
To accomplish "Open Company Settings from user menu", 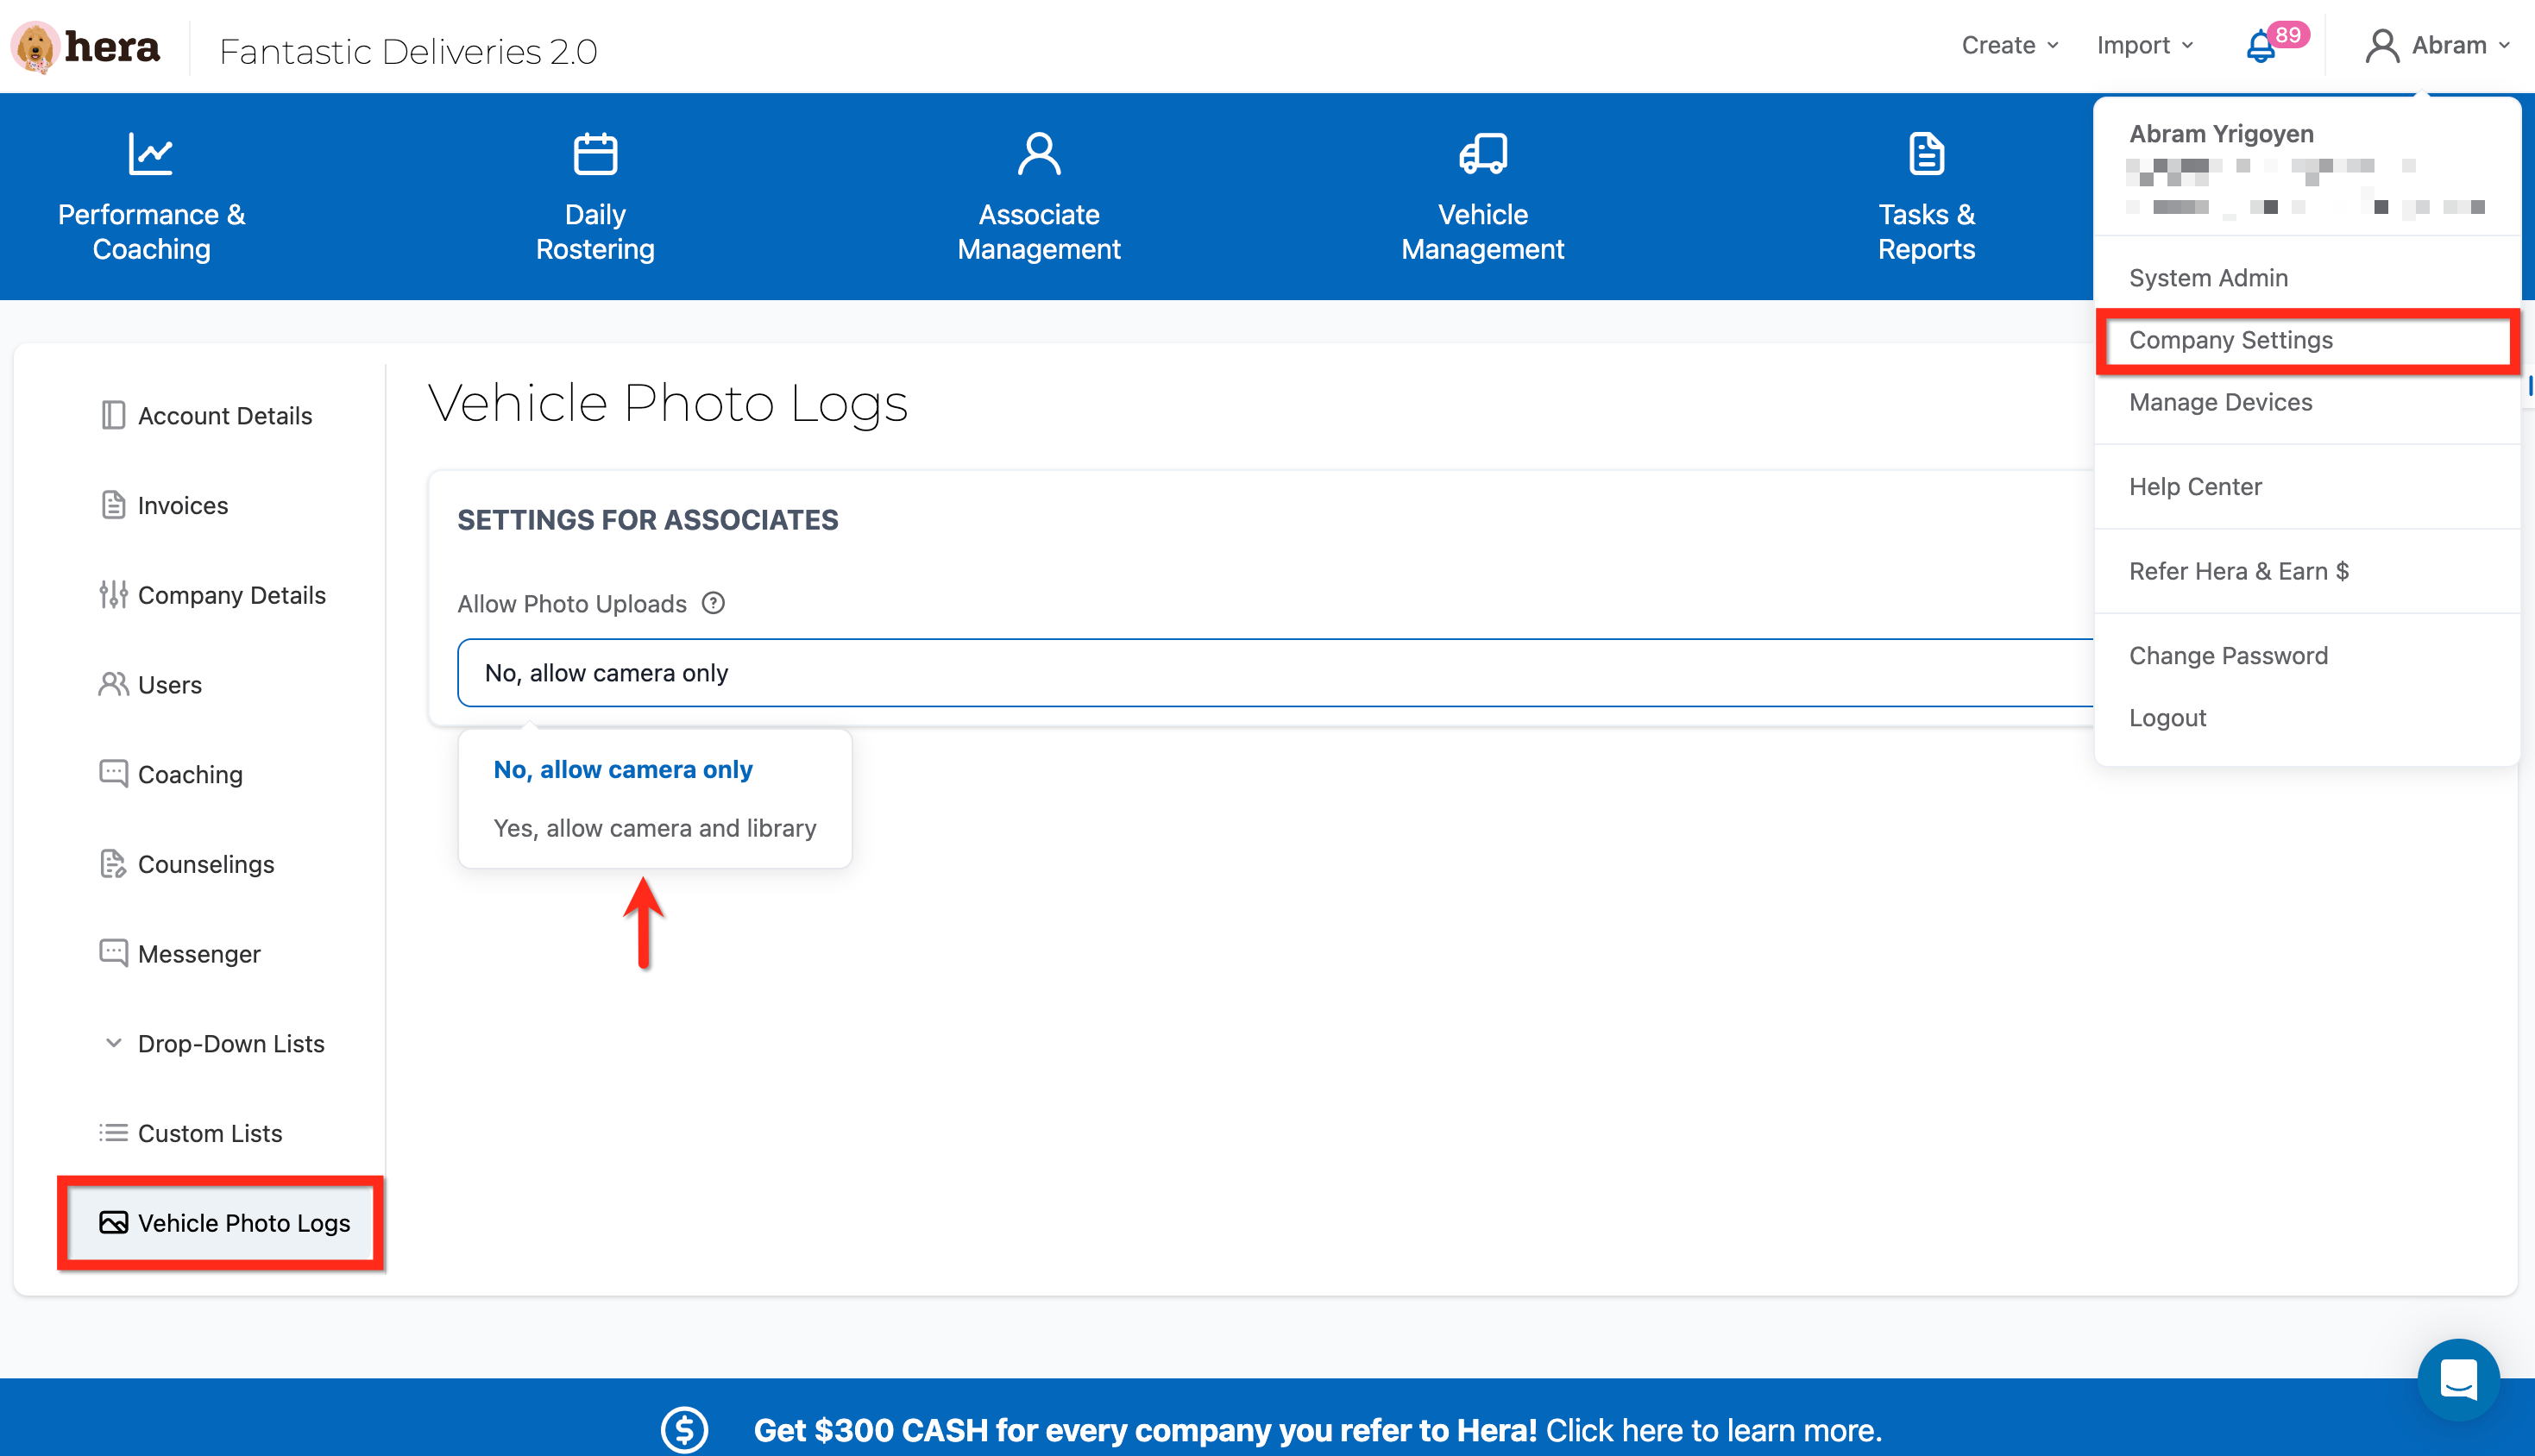I will coord(2231,340).
